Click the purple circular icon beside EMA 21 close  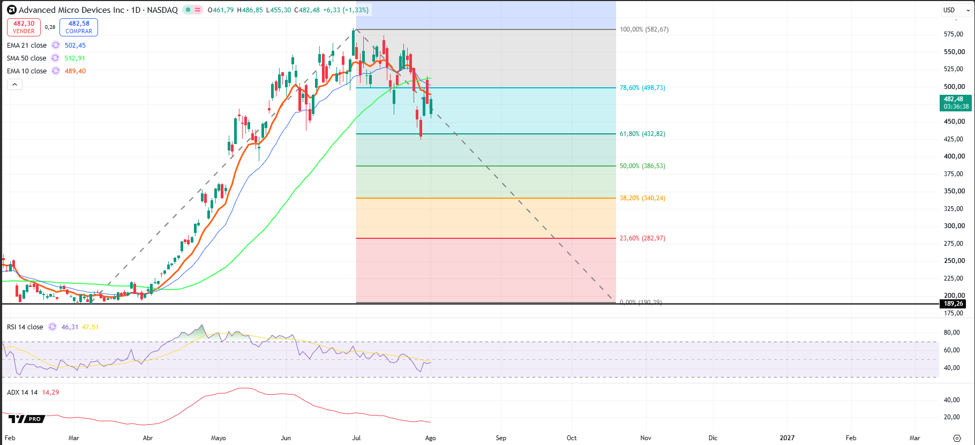(55, 45)
